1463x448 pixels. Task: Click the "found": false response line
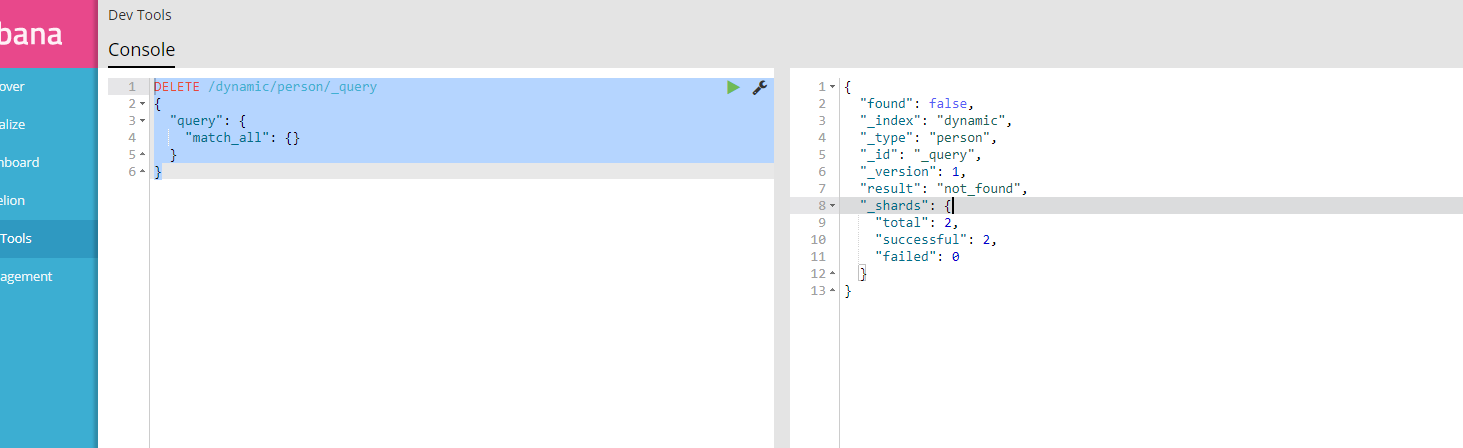(917, 104)
